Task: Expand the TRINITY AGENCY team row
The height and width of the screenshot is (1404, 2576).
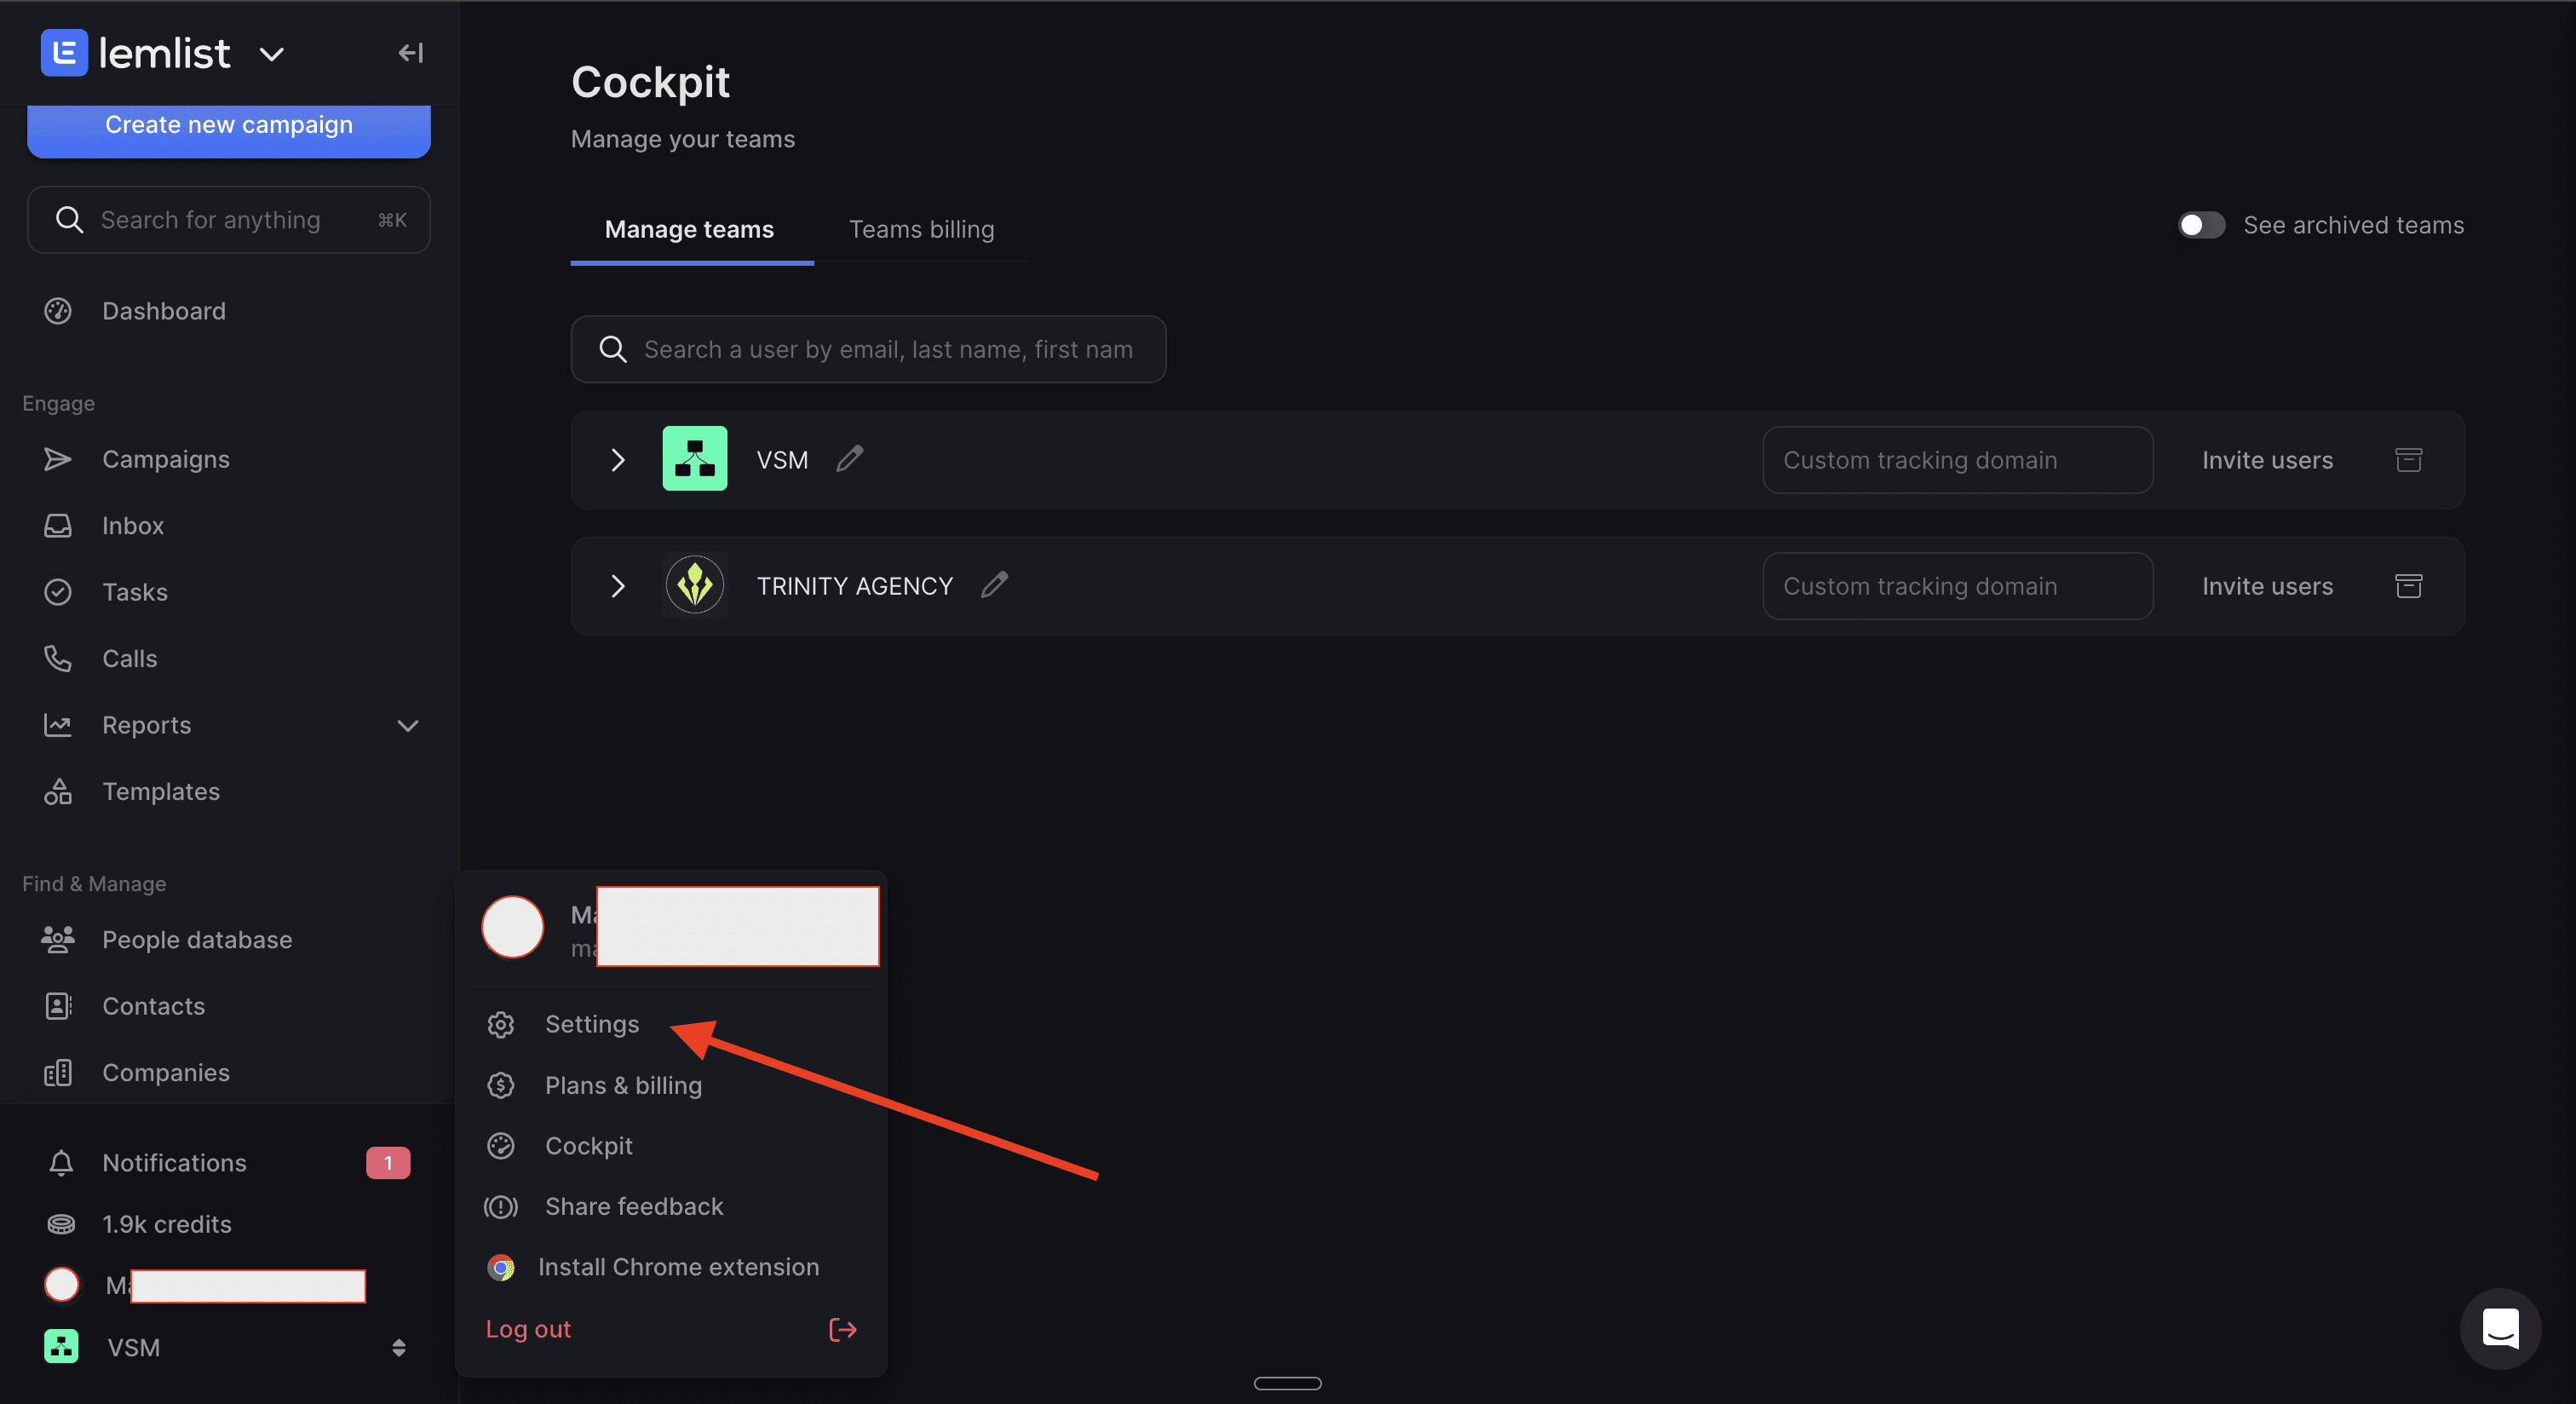Action: click(x=617, y=586)
